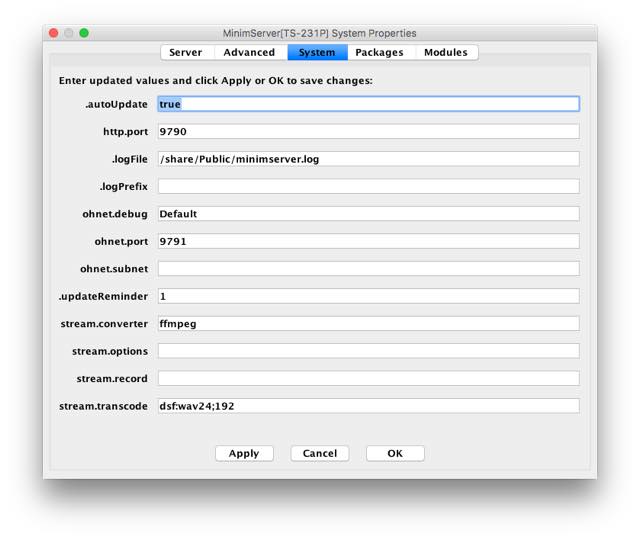Viewport: 640px width, 540px height.
Task: Click the 'Enter updated values' instruction text
Action: 216,81
